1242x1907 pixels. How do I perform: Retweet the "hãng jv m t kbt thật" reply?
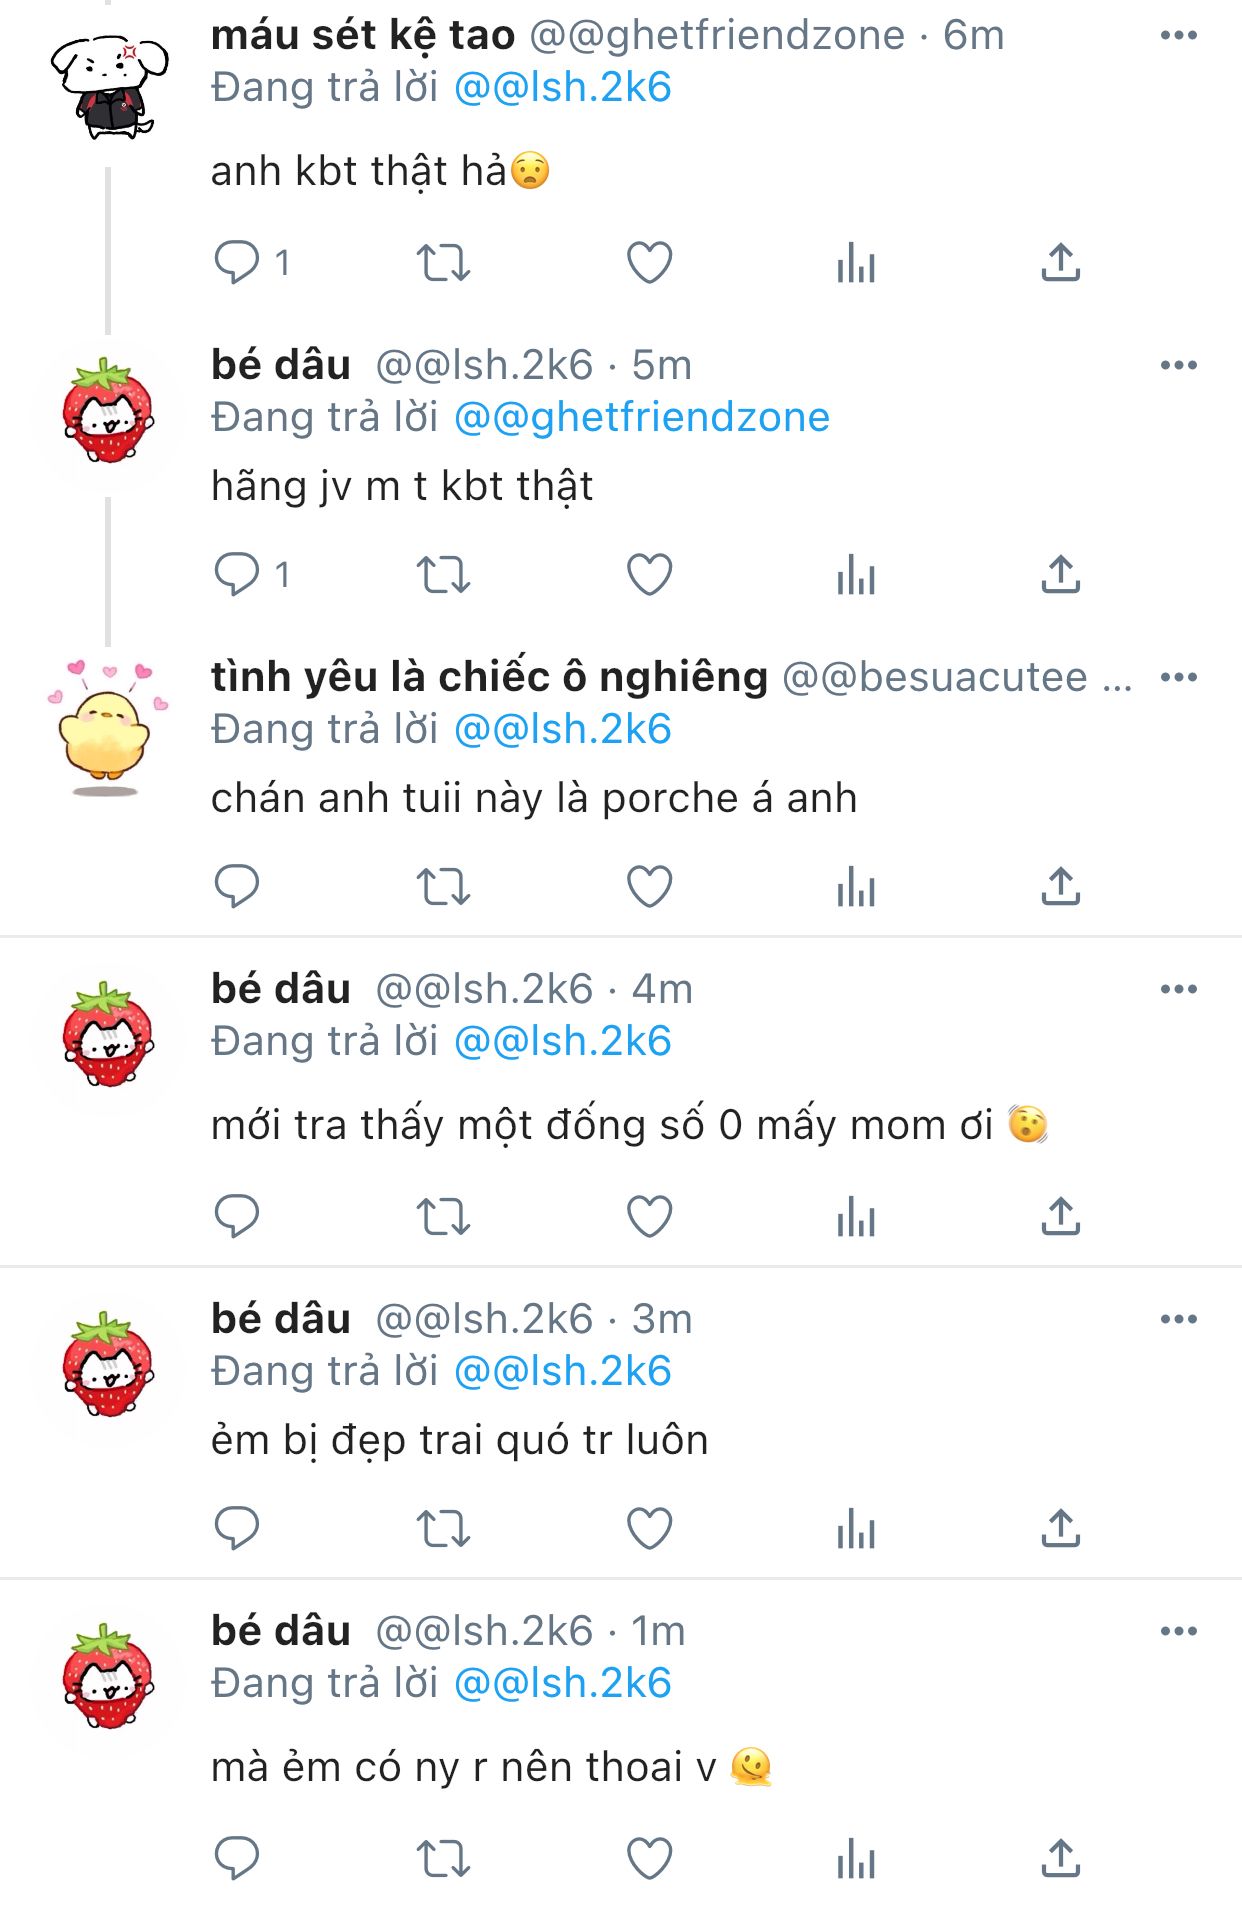pos(443,575)
